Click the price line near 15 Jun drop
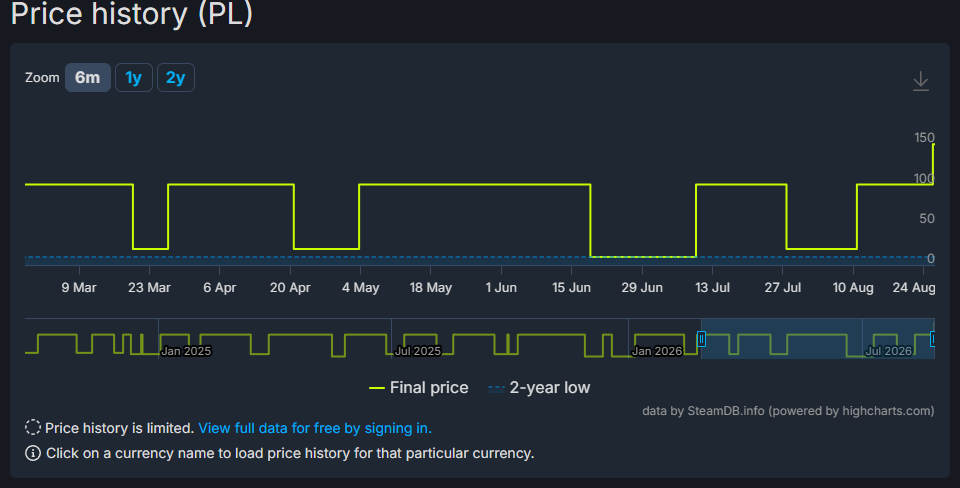This screenshot has width=960, height=488. (x=590, y=220)
